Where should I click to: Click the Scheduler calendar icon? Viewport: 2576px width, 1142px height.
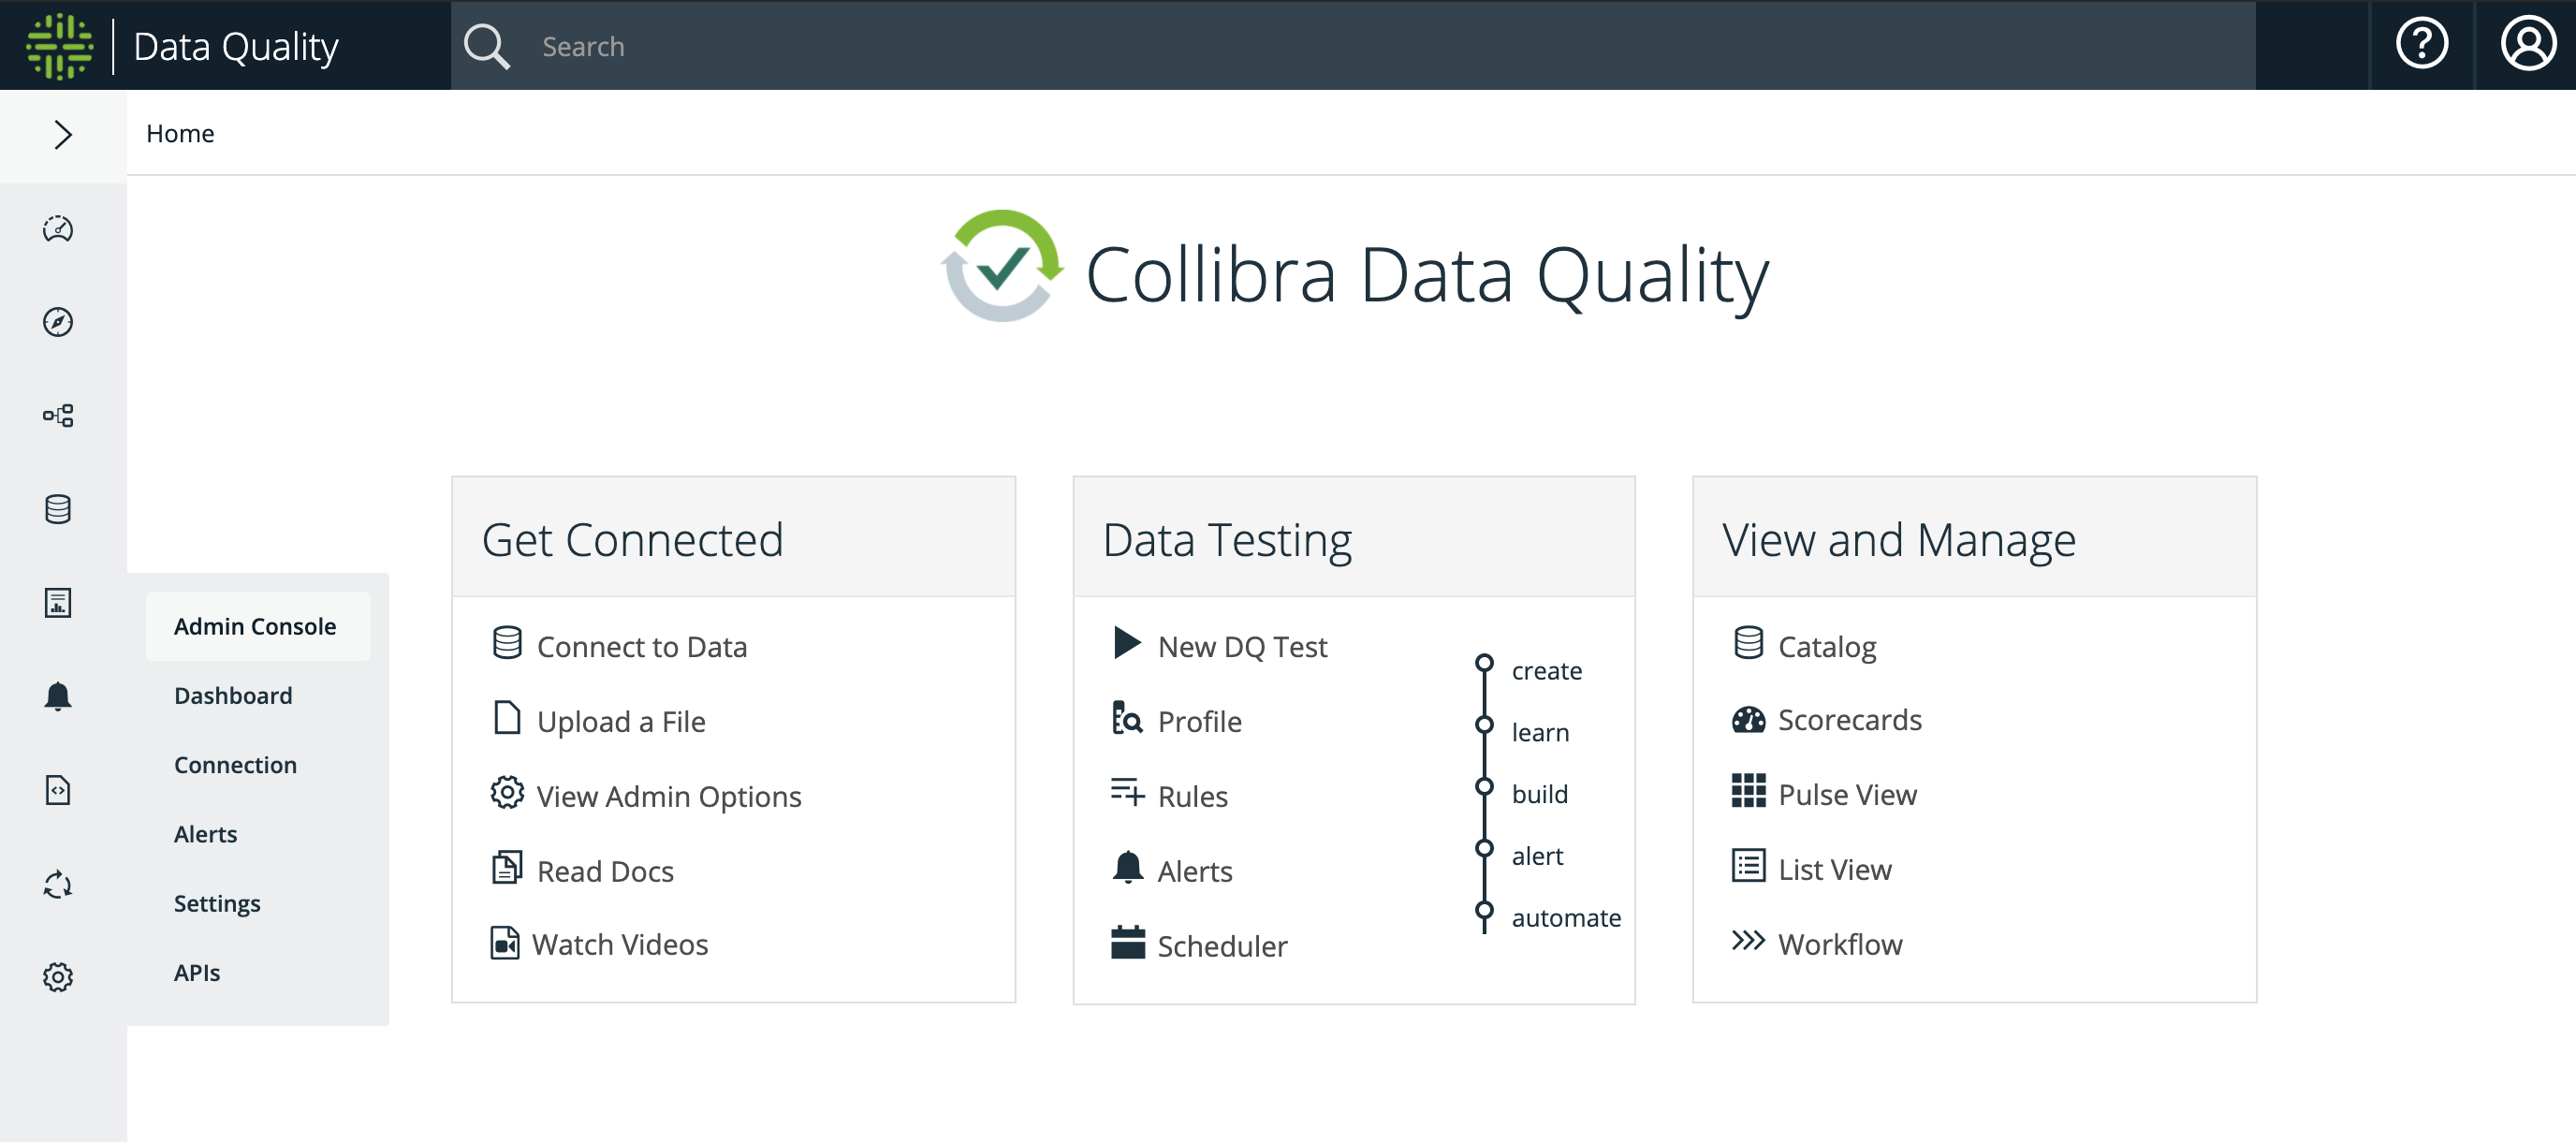(1127, 941)
